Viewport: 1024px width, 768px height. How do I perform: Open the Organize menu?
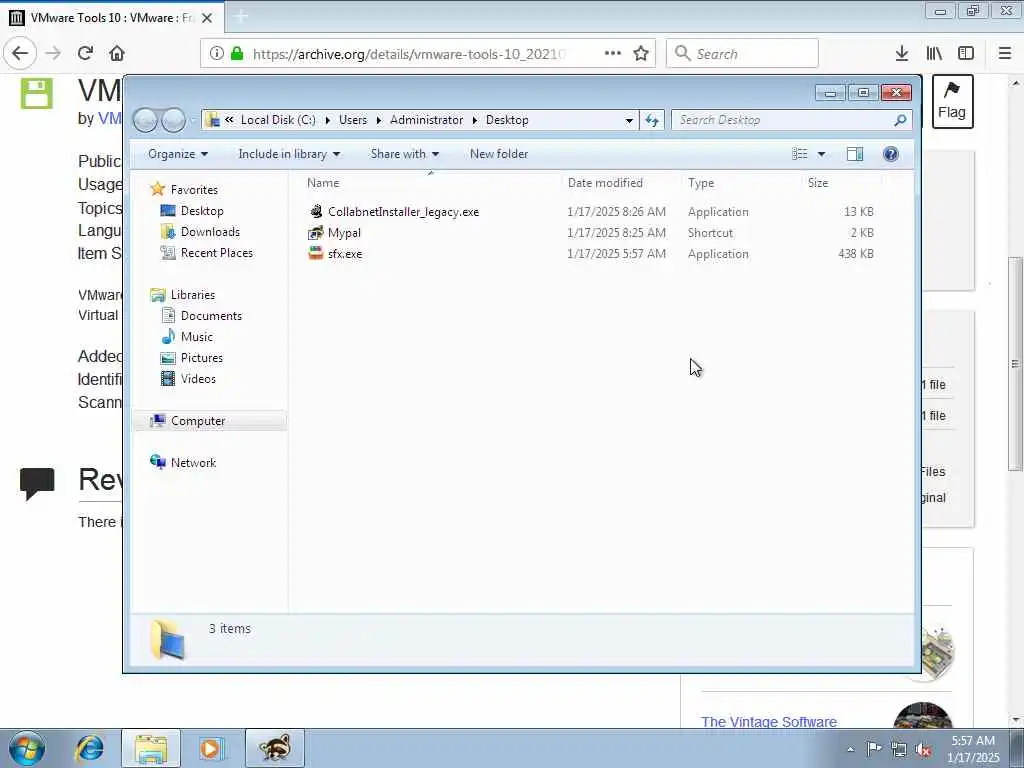[x=178, y=154]
